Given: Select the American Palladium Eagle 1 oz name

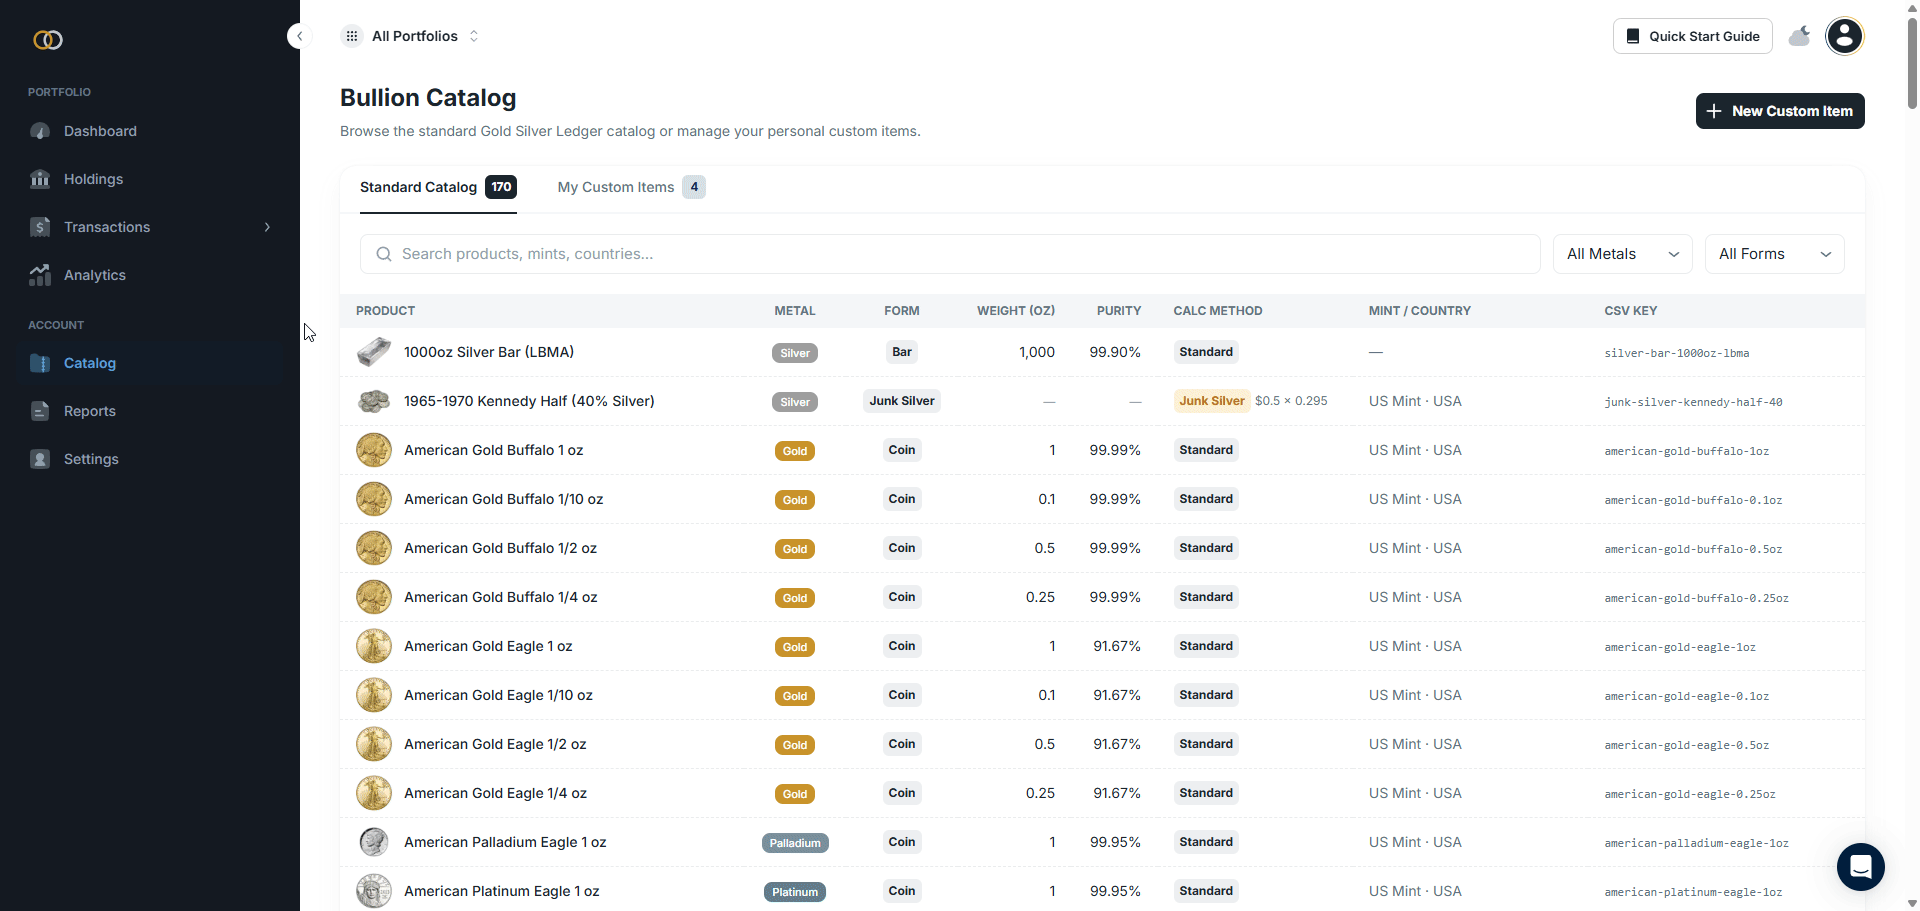Looking at the screenshot, I should (x=505, y=842).
